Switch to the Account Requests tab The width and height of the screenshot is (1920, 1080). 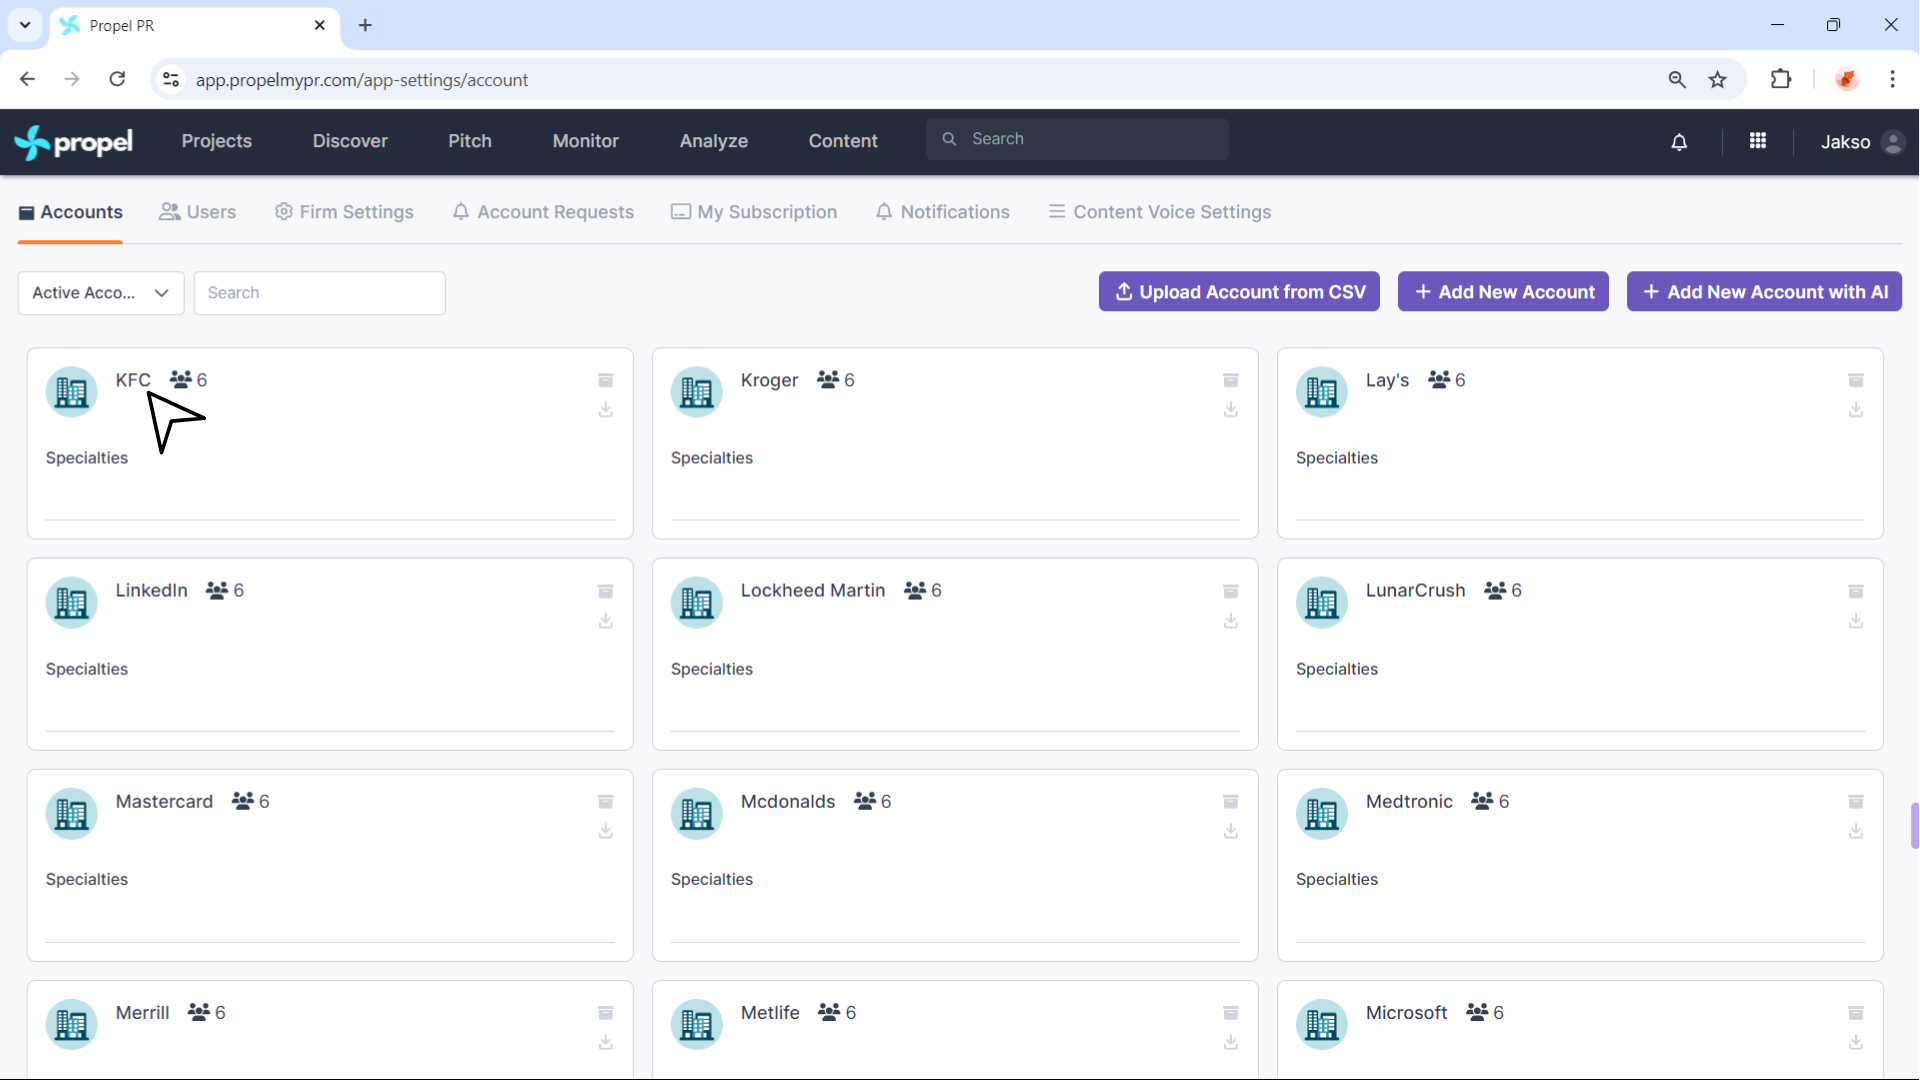point(543,212)
